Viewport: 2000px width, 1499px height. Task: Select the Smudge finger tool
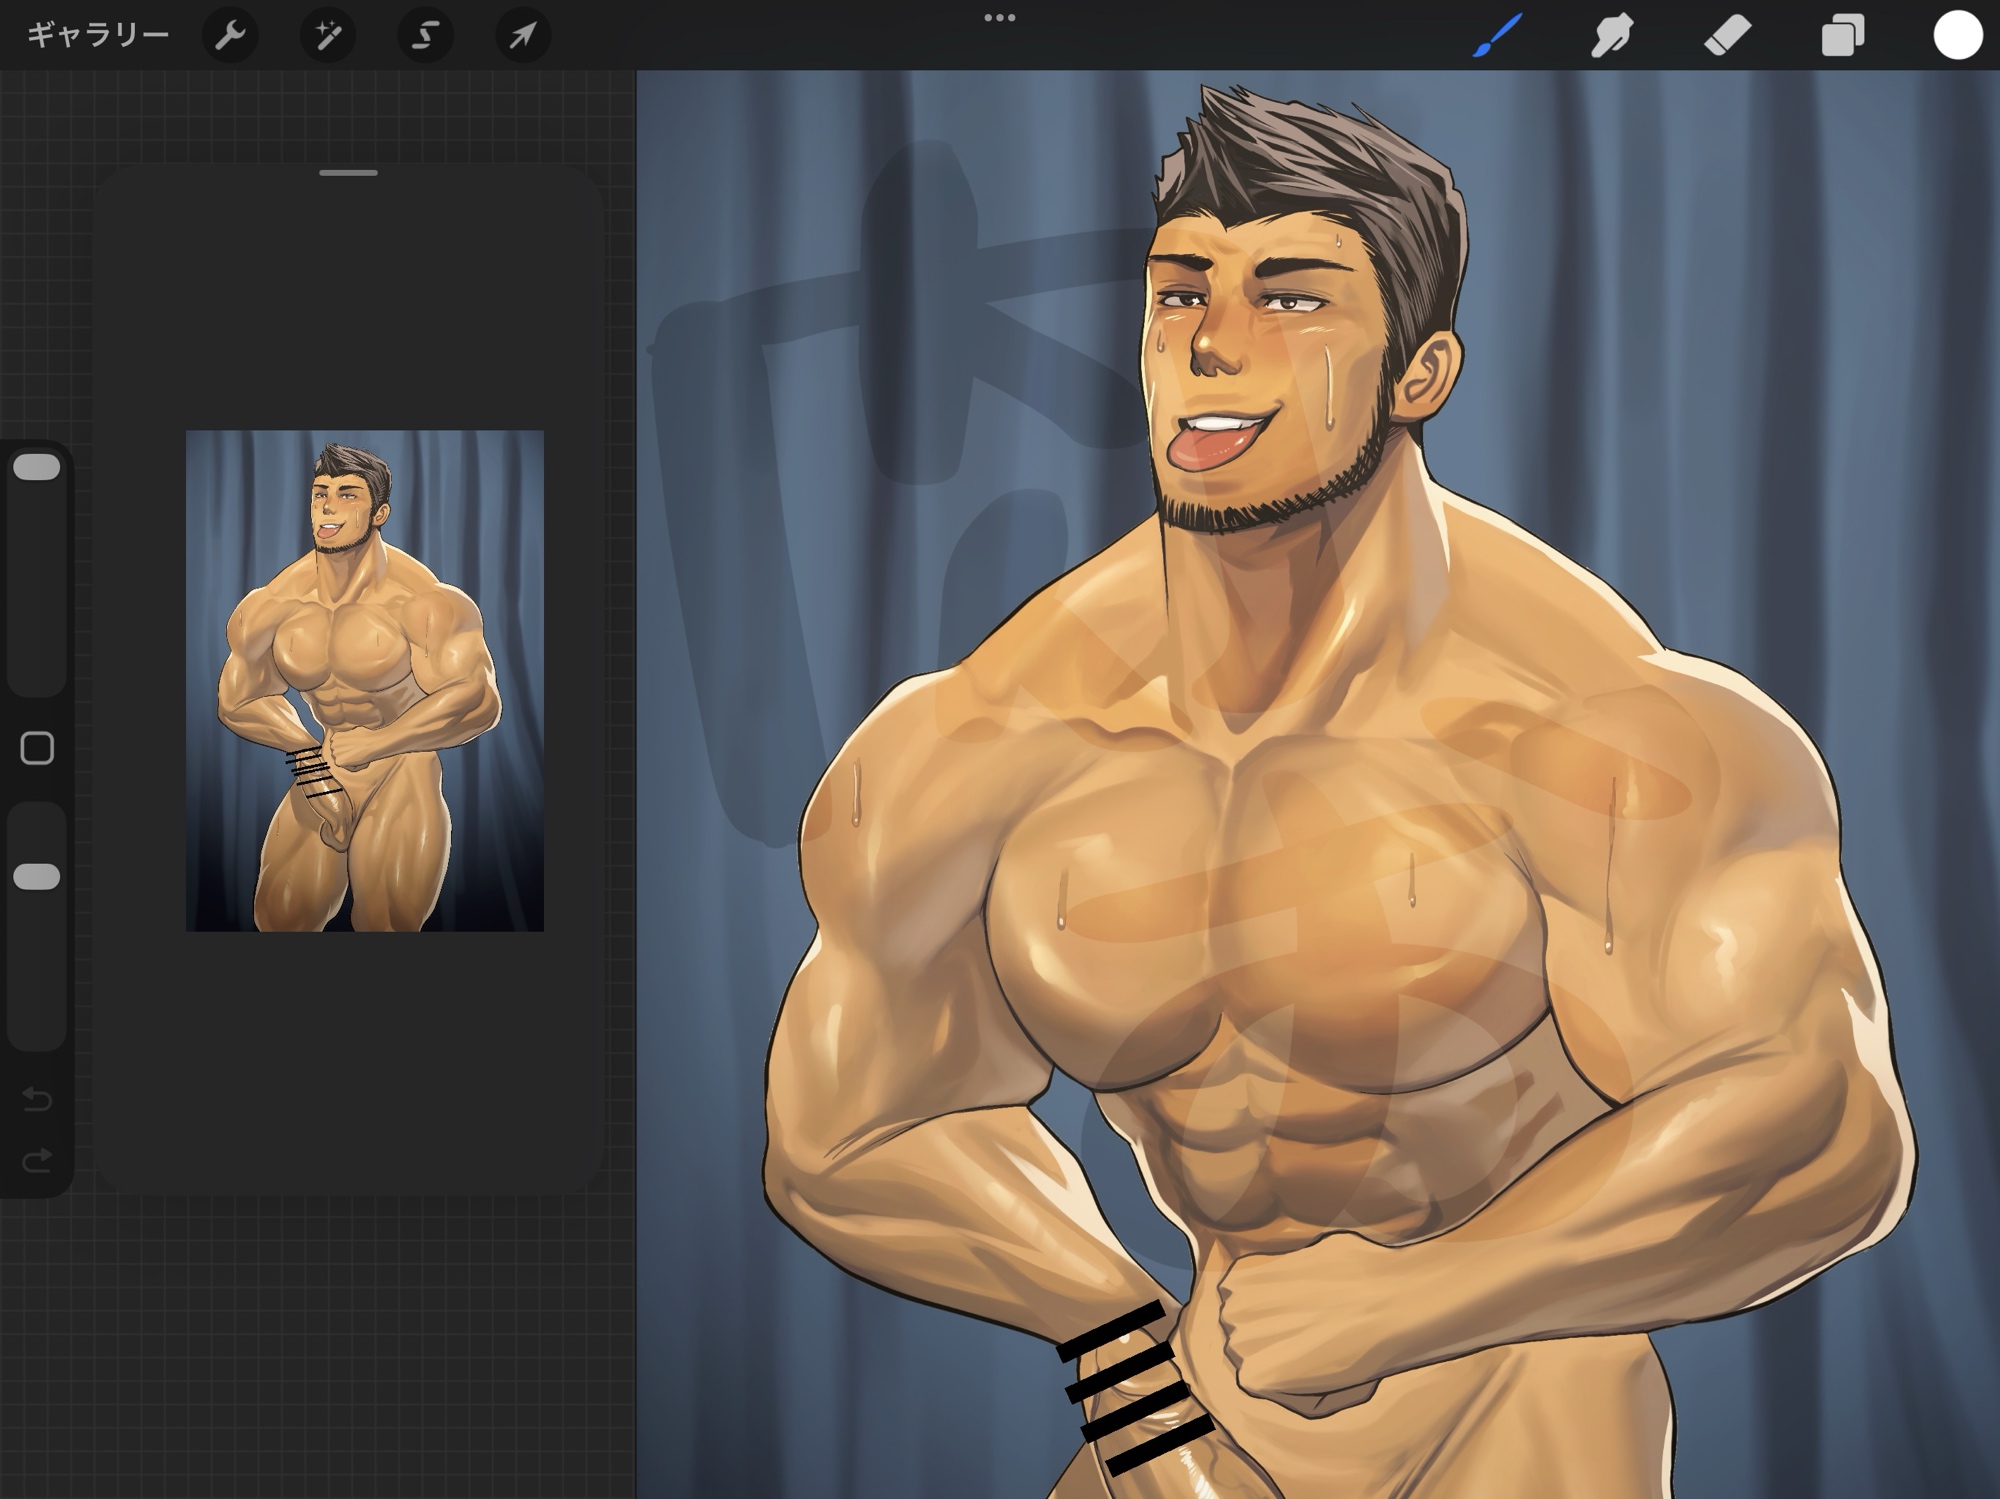click(x=1612, y=36)
